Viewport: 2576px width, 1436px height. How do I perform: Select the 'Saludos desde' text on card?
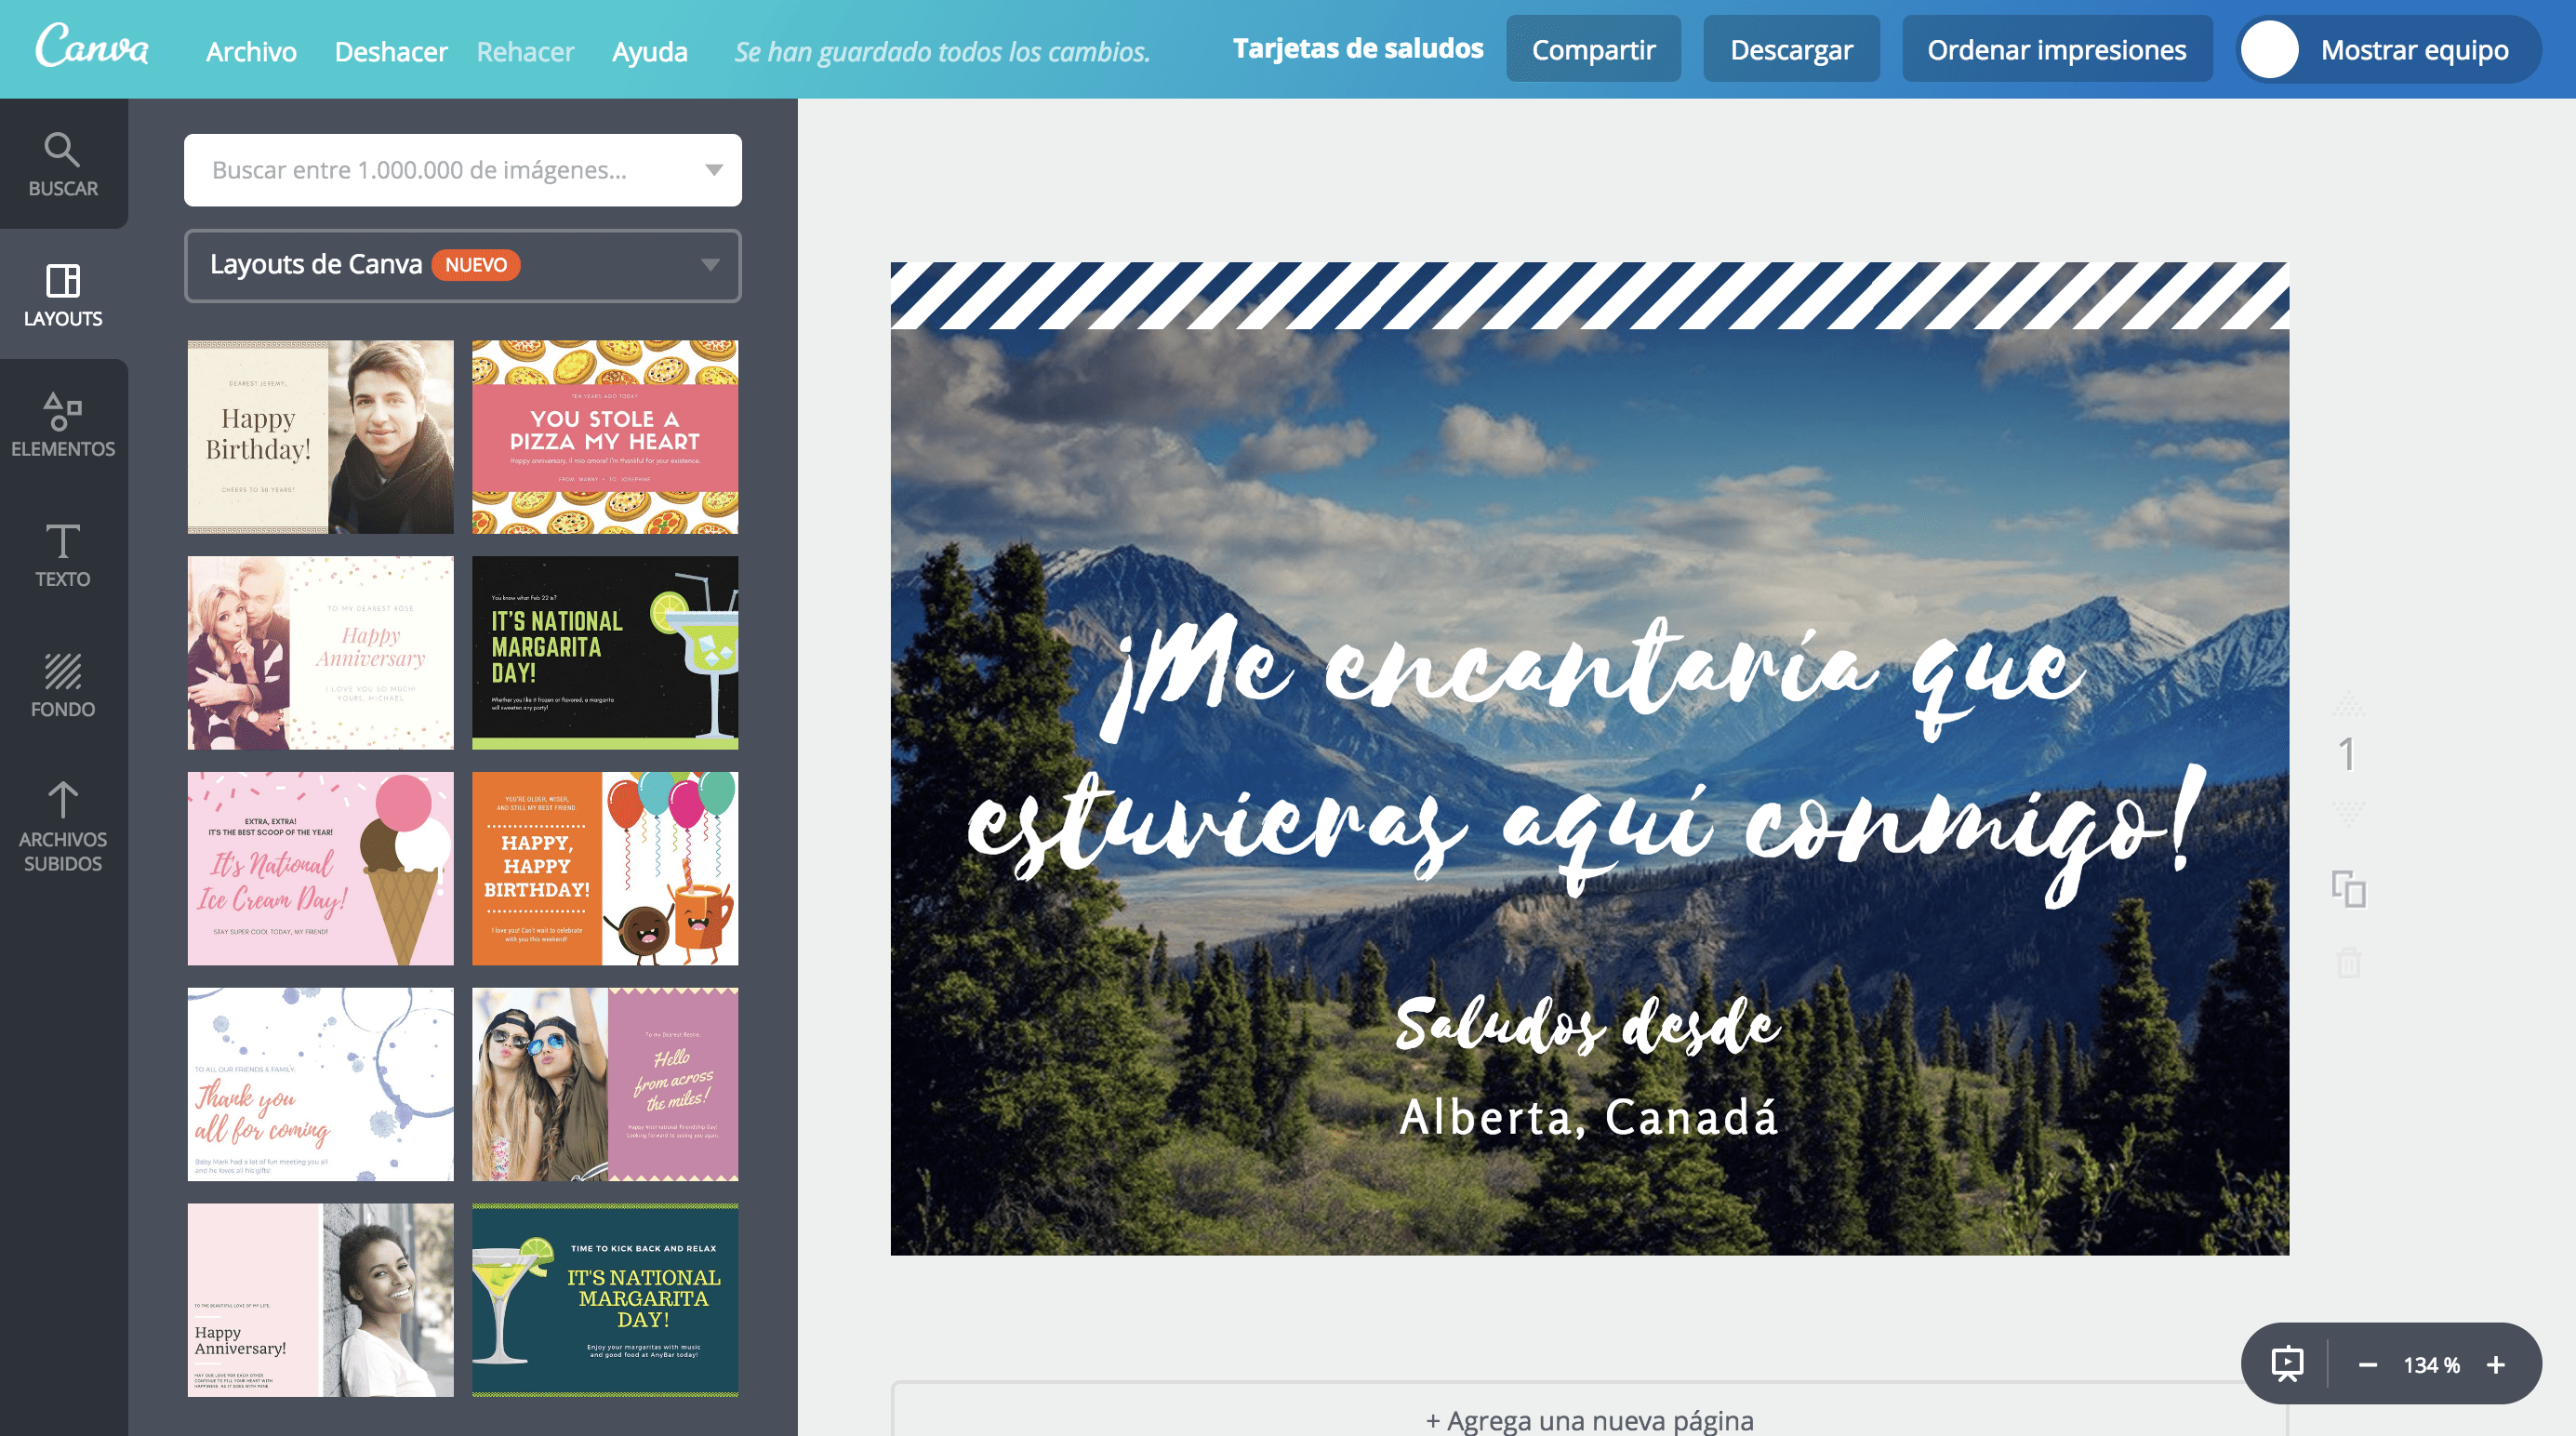1588,1024
